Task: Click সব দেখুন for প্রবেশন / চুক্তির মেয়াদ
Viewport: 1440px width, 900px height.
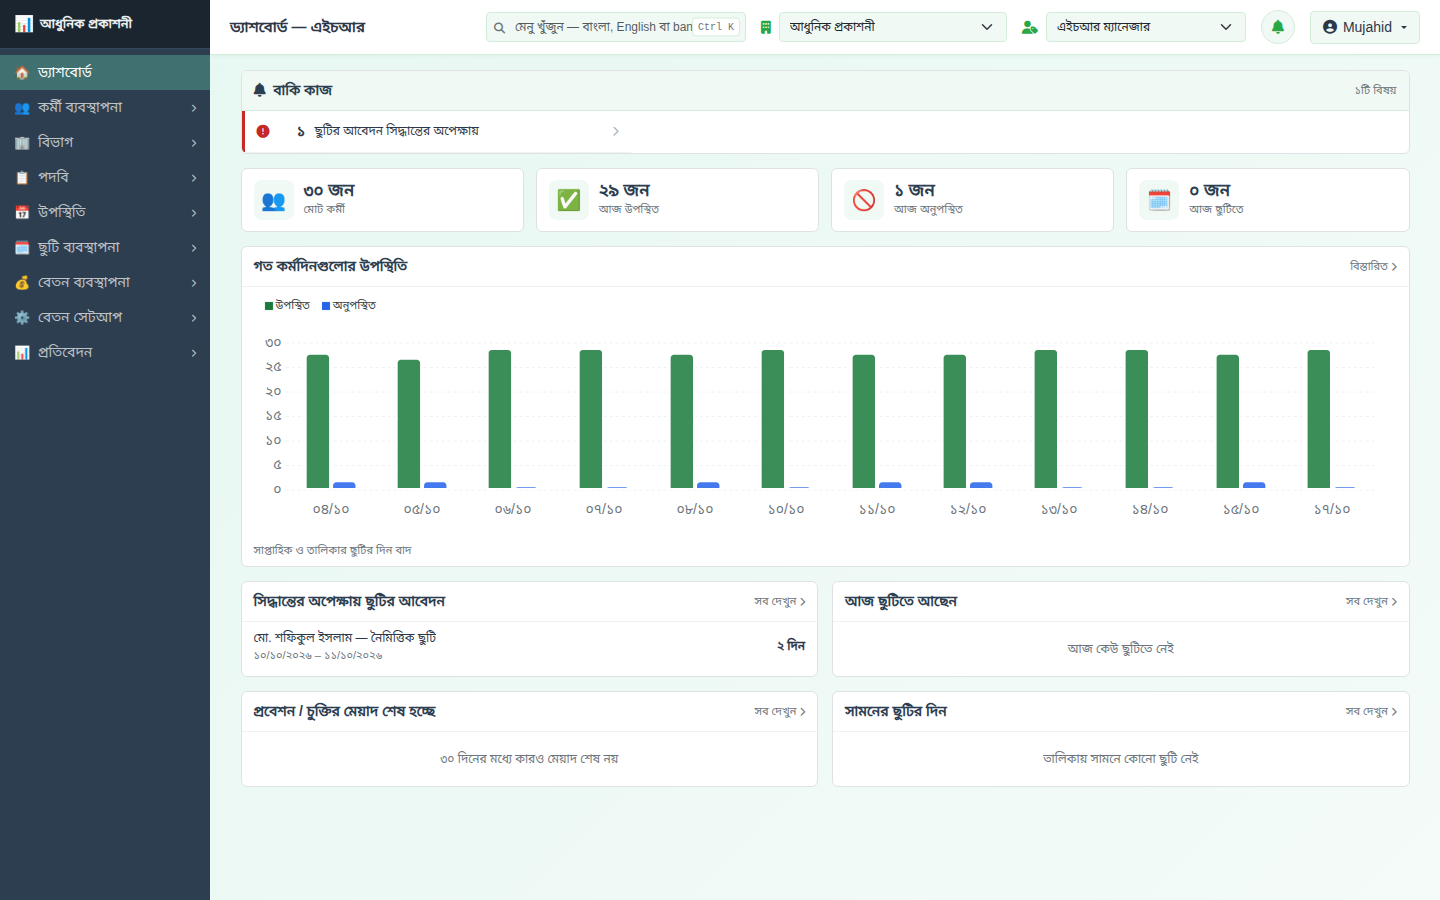Action: [780, 711]
